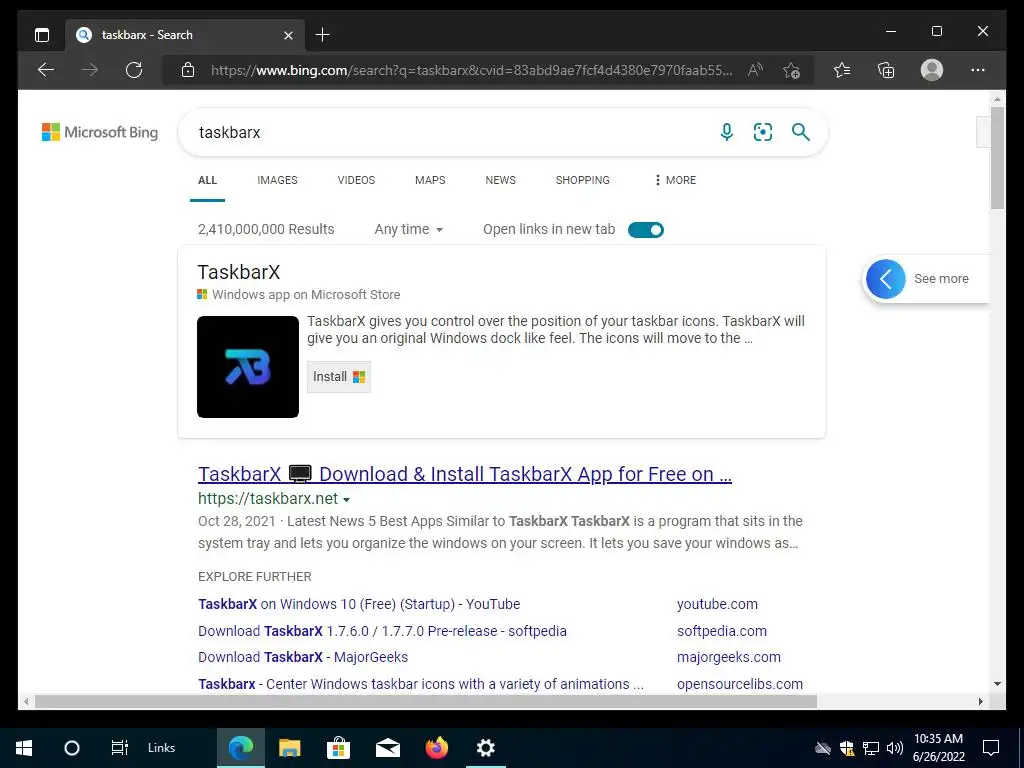Open the tab actions menu icon

point(42,35)
